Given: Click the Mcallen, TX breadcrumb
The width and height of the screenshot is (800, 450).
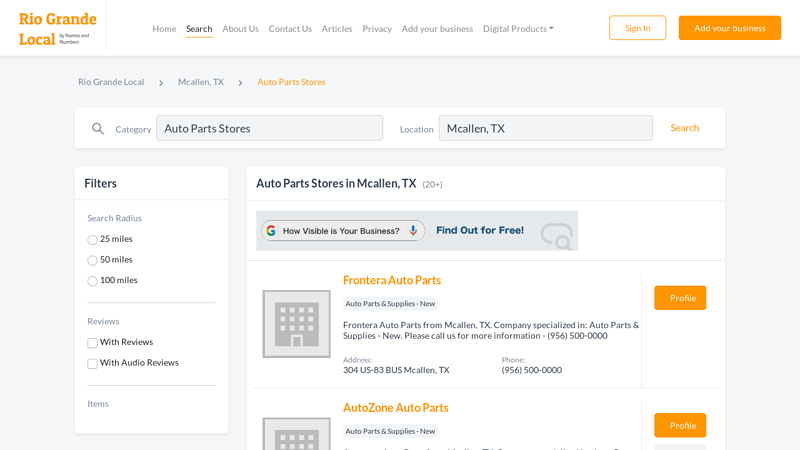Looking at the screenshot, I should [201, 82].
